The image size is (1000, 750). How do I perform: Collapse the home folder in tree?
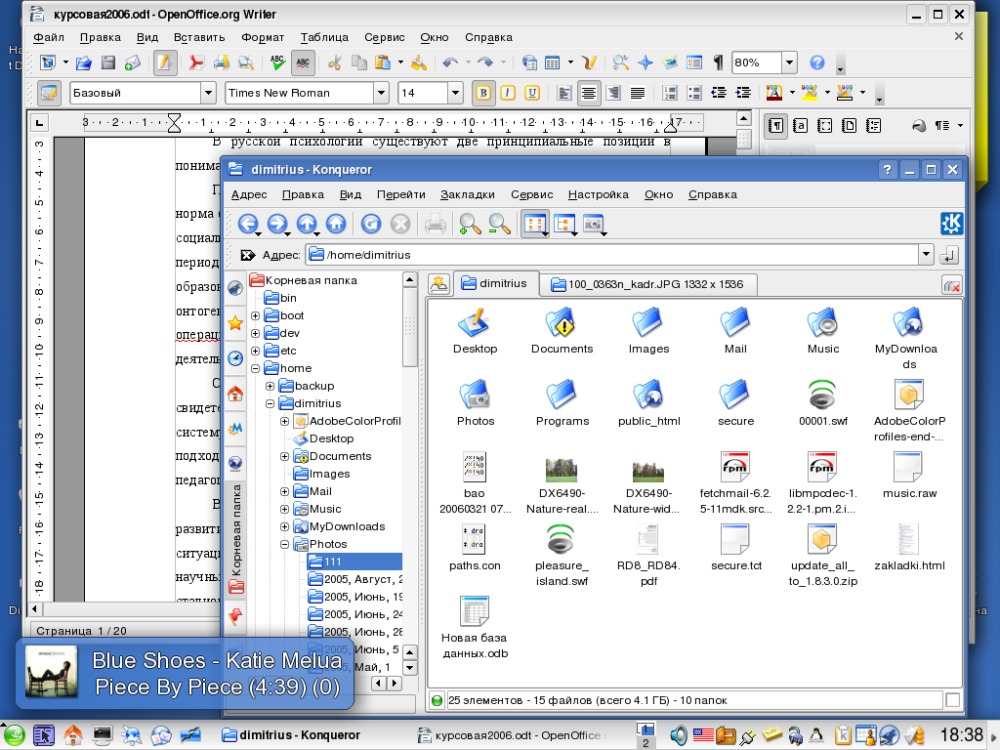(x=255, y=369)
